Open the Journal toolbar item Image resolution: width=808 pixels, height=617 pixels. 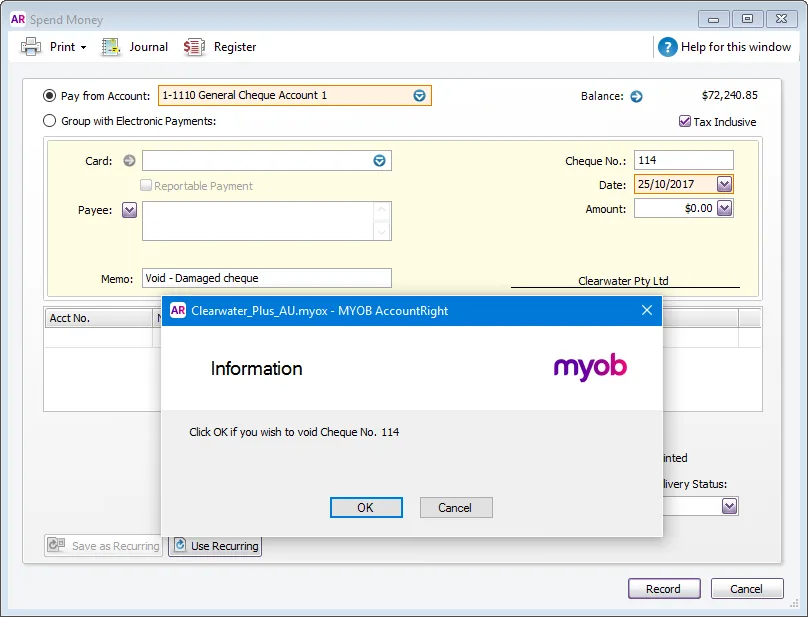coord(148,47)
